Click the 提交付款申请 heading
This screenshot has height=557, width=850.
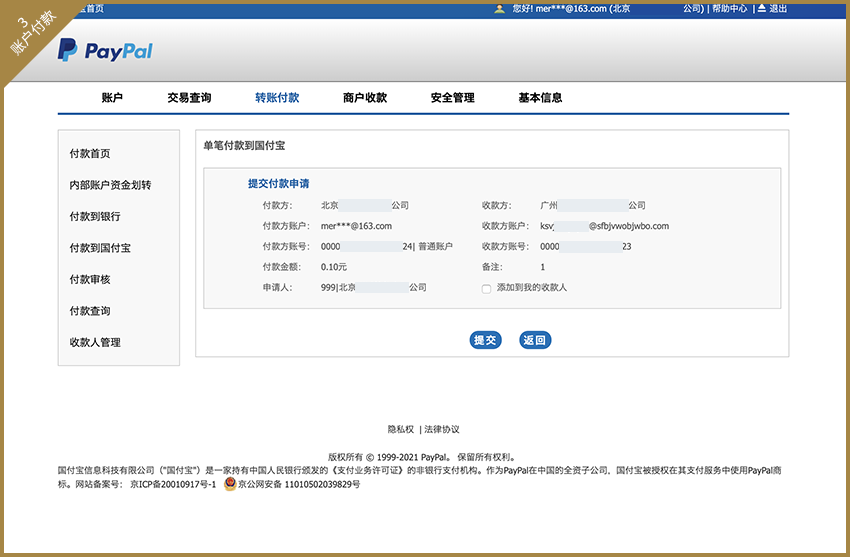coord(279,184)
